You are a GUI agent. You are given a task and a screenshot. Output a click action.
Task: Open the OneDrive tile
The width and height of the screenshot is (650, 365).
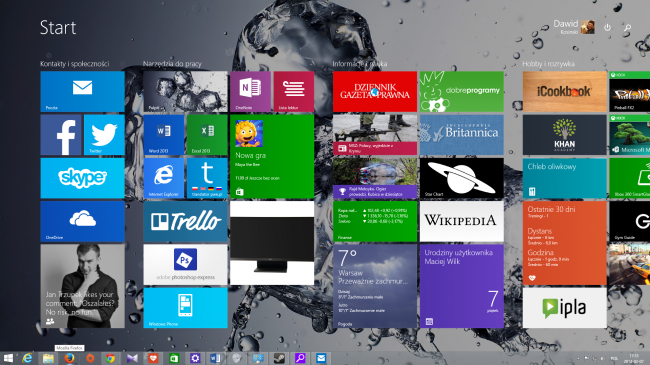pyautogui.click(x=82, y=221)
